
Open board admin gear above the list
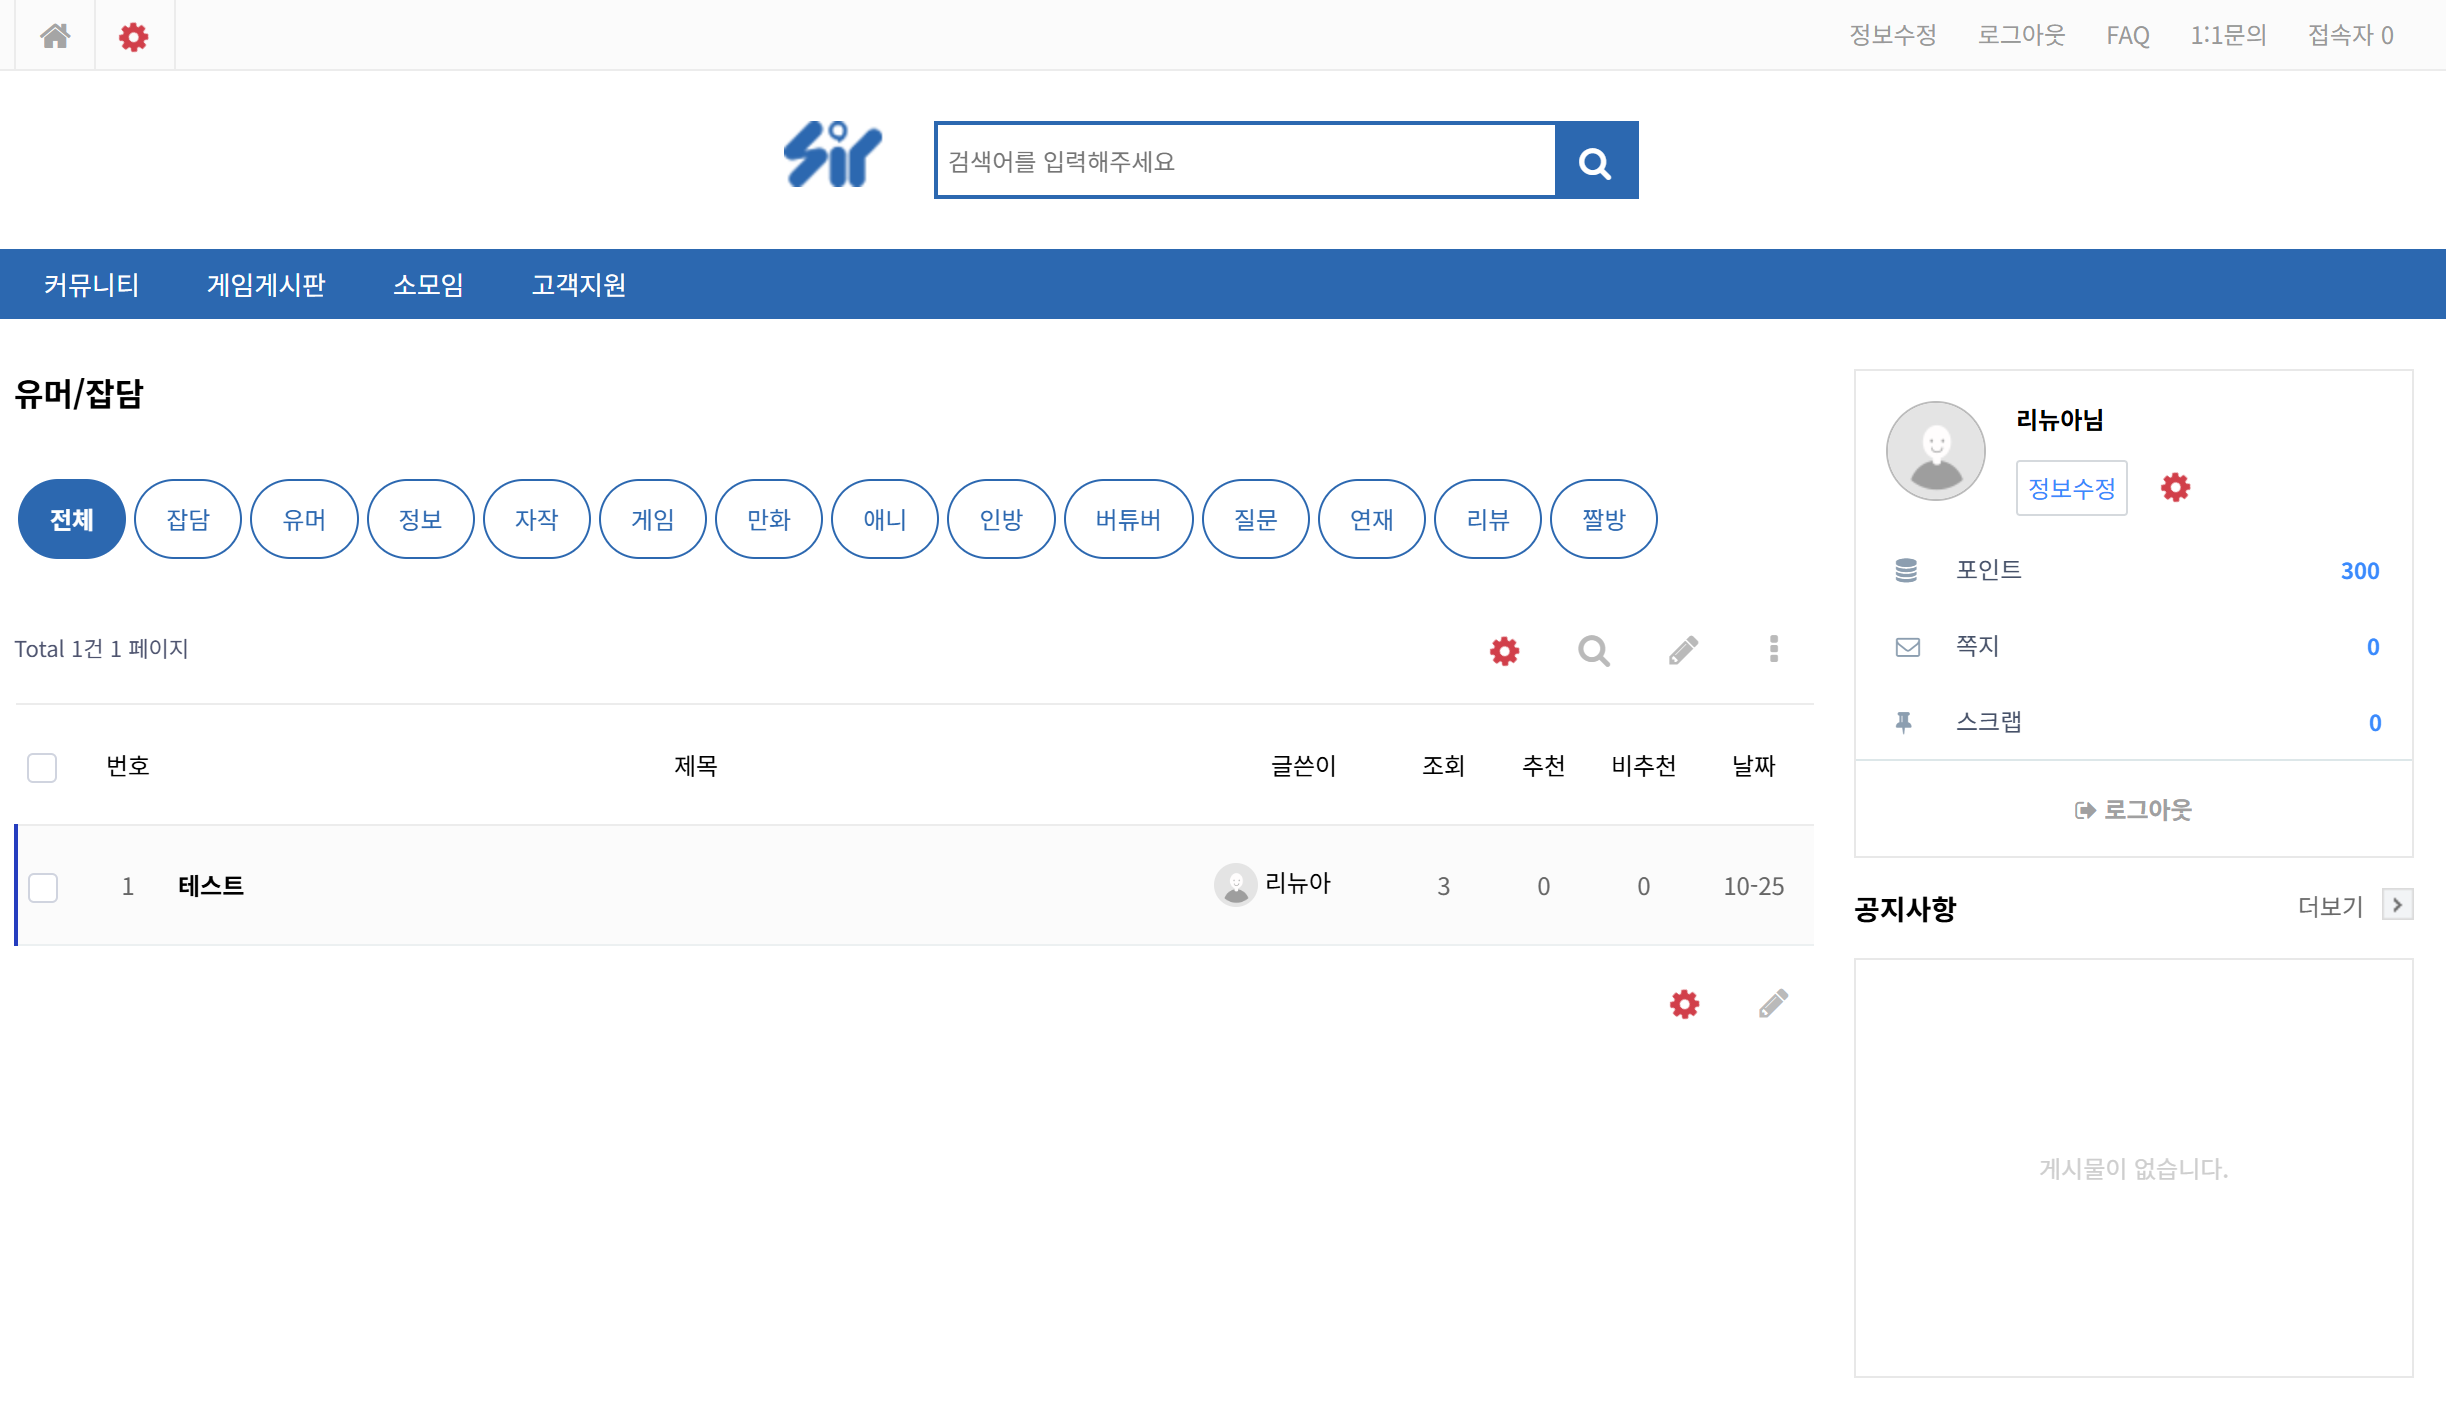pos(1504,651)
